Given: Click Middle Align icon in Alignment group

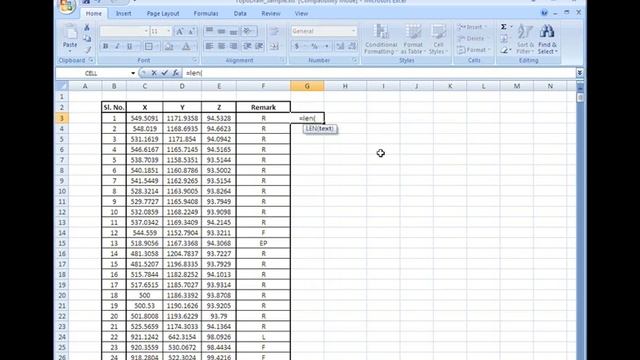Looking at the screenshot, I should pyautogui.click(x=221, y=31).
